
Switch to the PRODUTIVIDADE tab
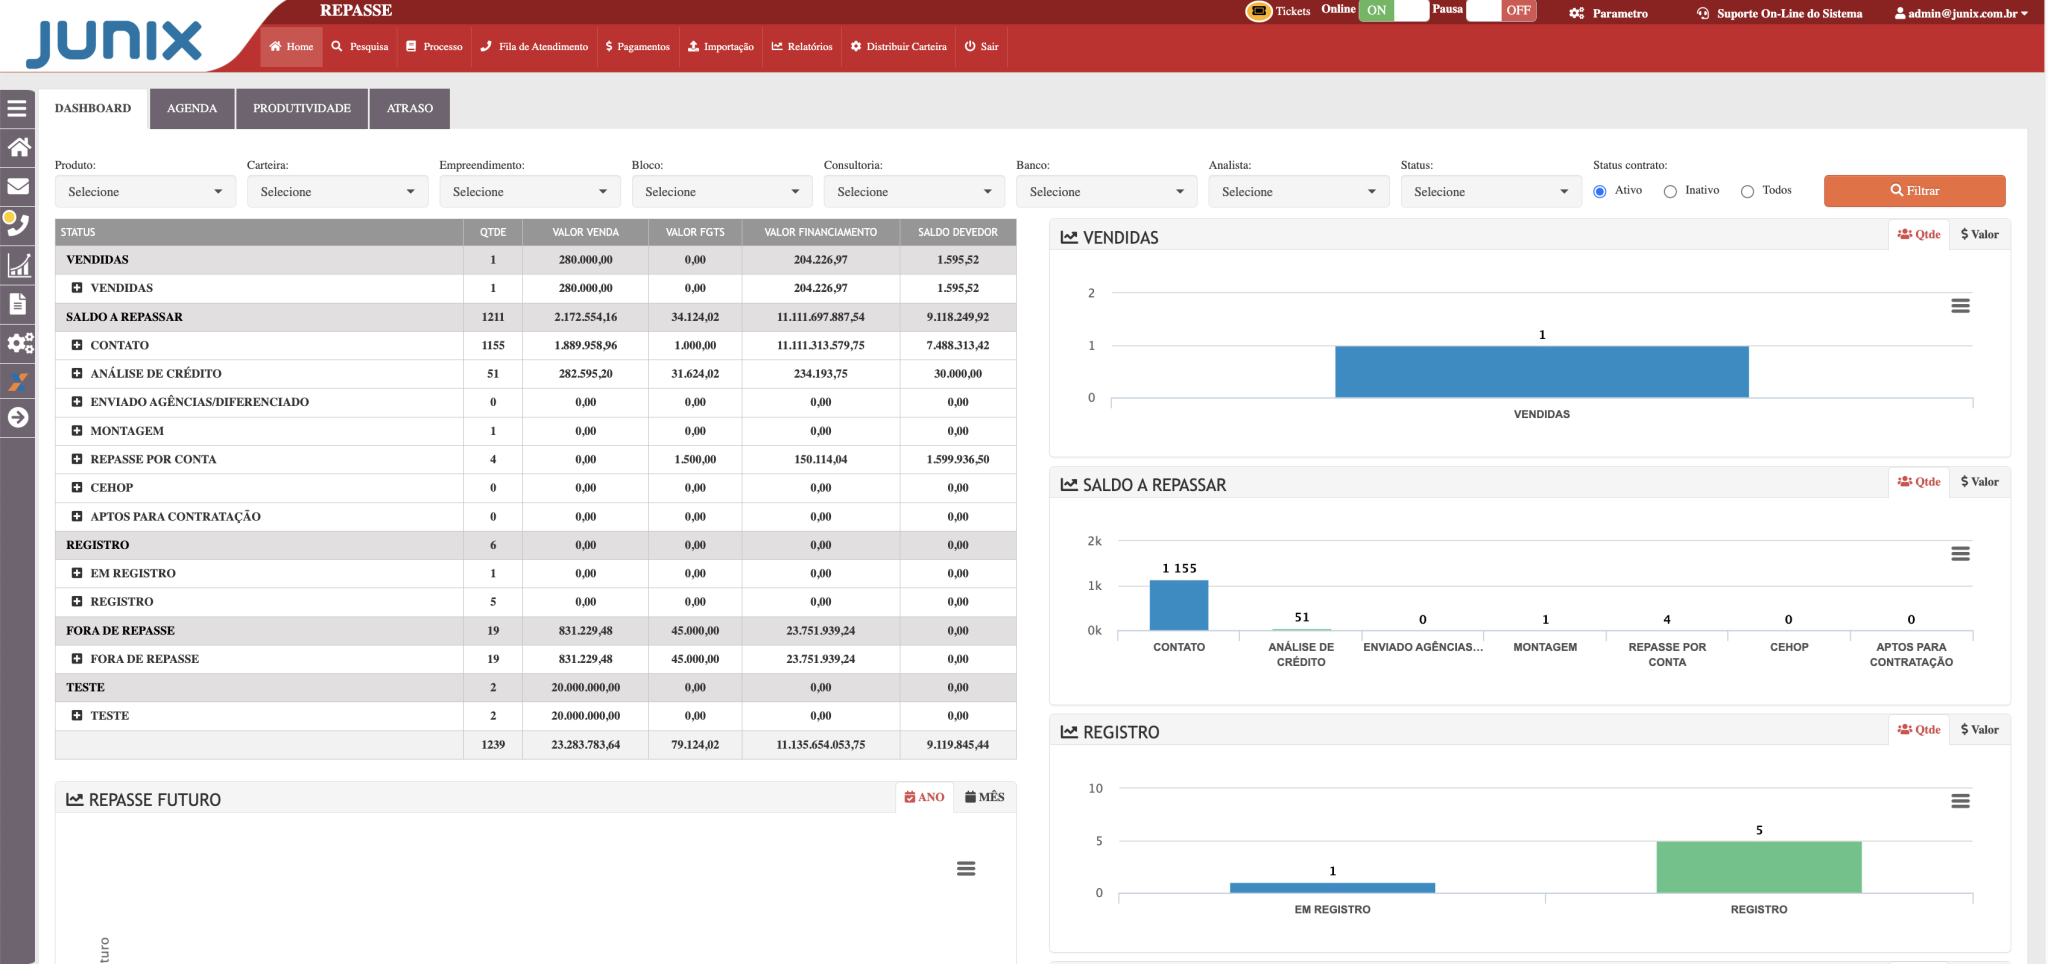coord(302,109)
